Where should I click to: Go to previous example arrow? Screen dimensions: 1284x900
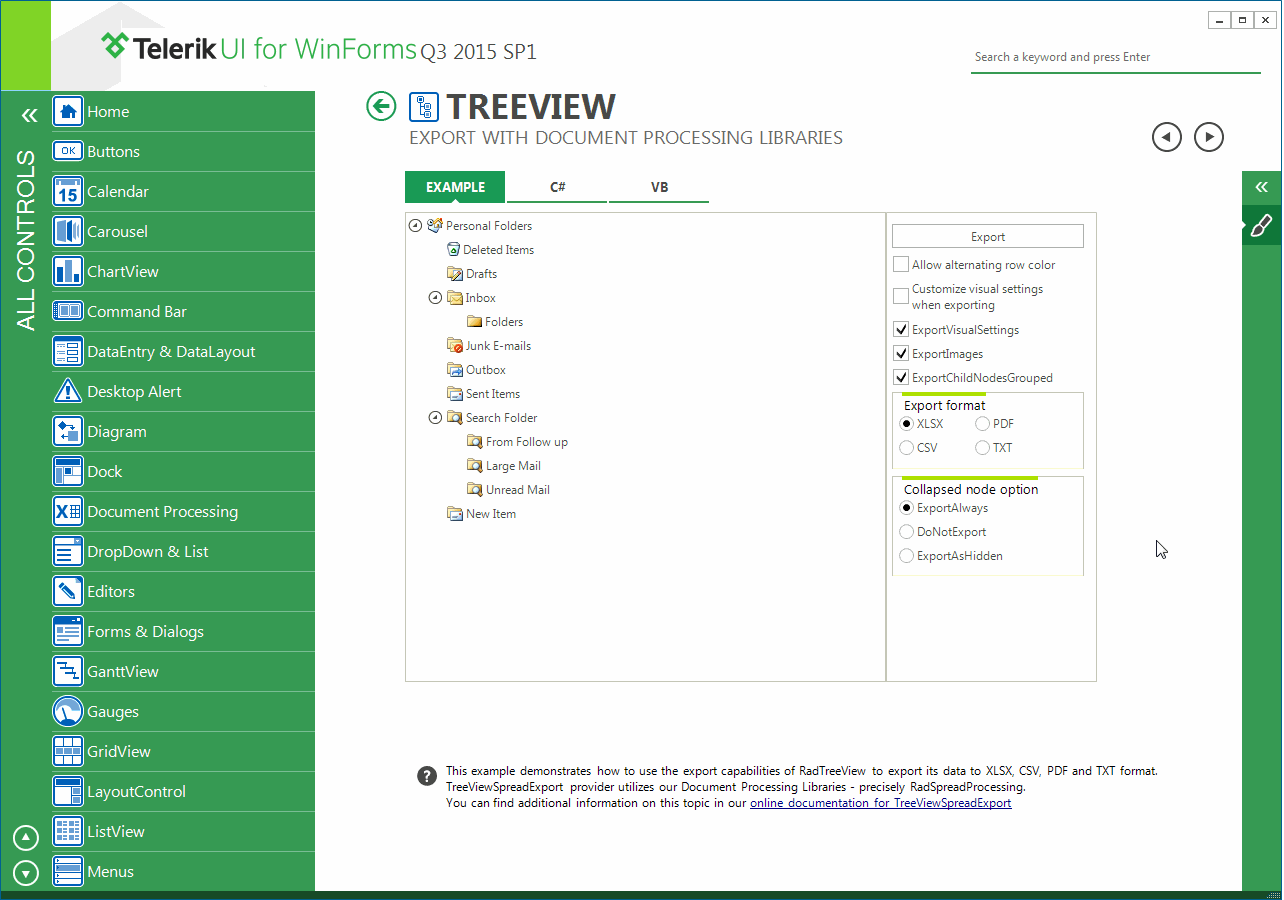coord(1167,137)
